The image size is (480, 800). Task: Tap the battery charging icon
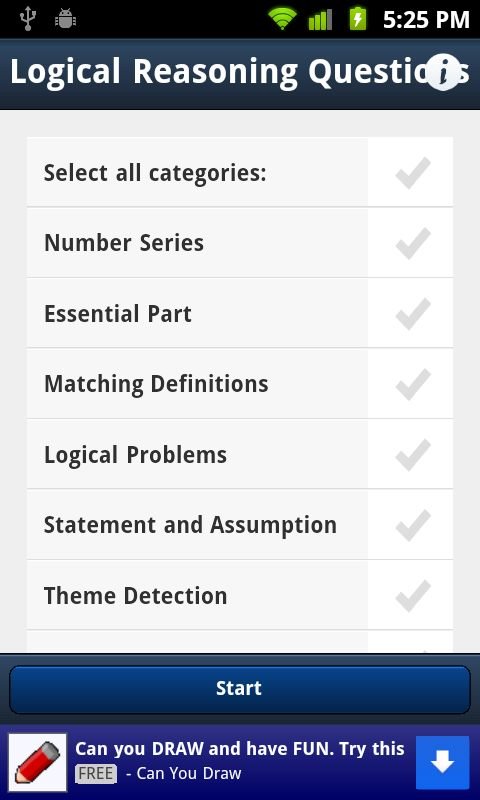(358, 19)
